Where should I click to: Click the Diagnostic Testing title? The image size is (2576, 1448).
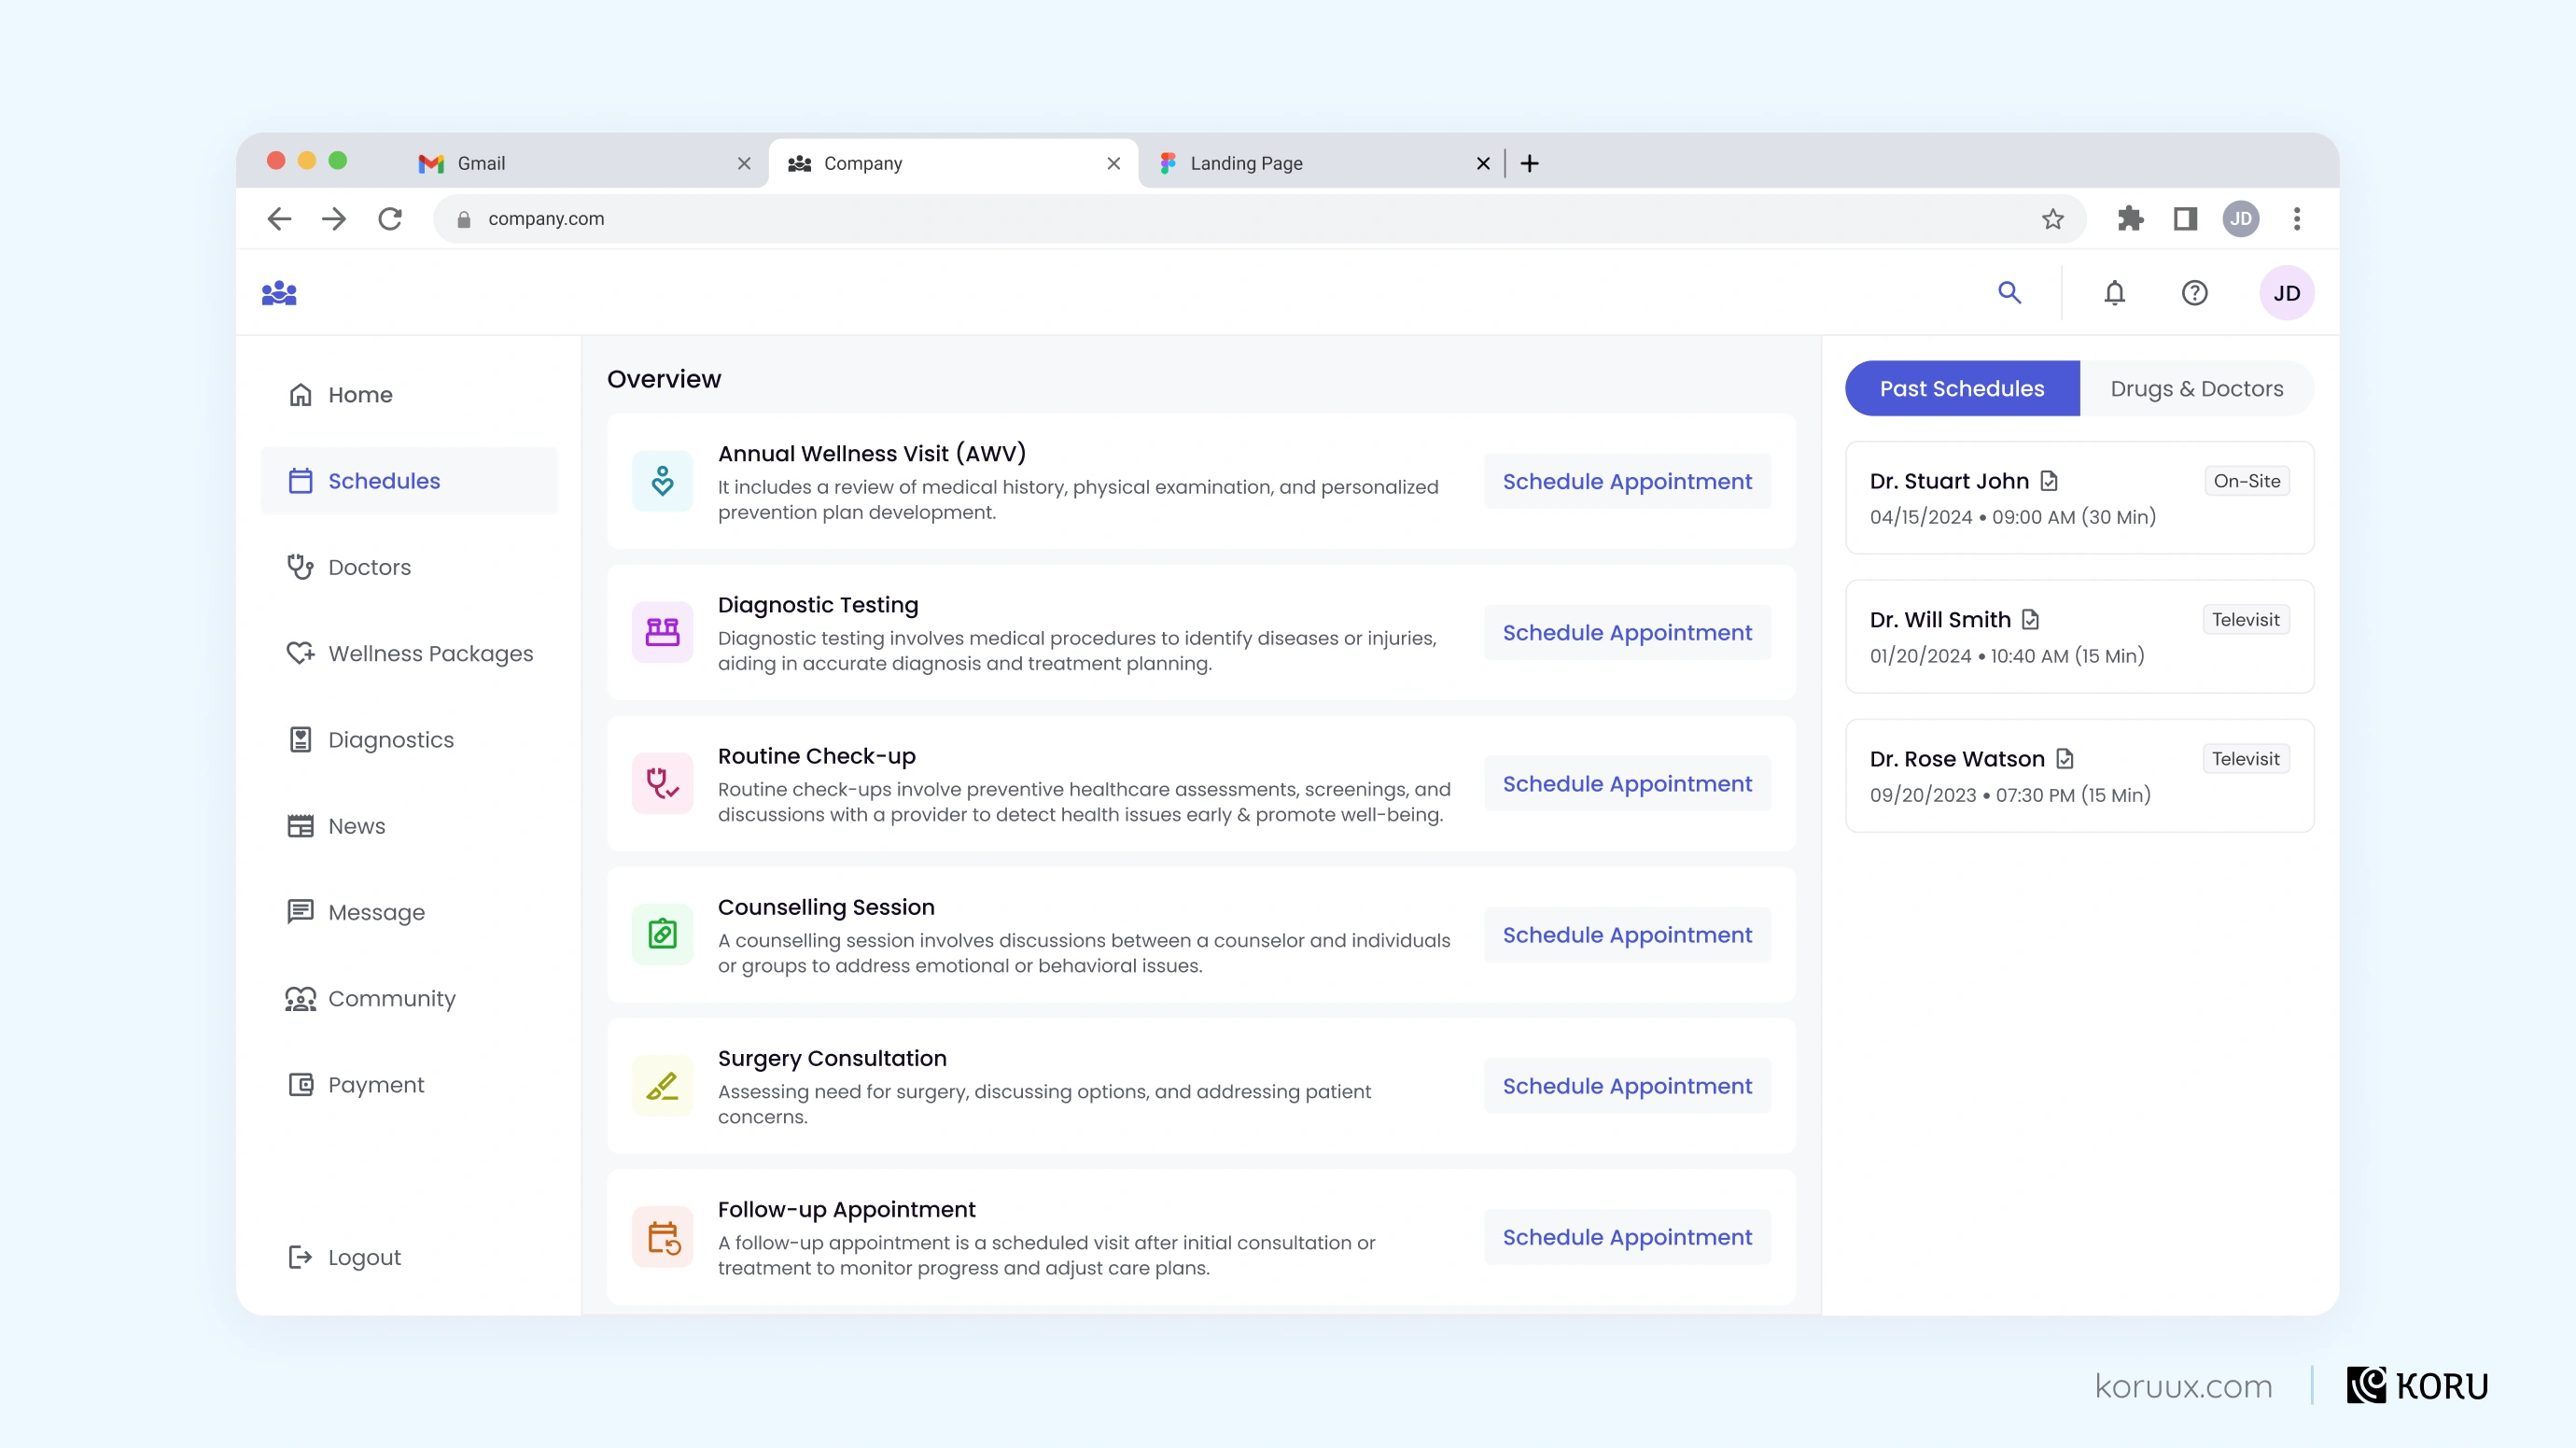tap(818, 605)
